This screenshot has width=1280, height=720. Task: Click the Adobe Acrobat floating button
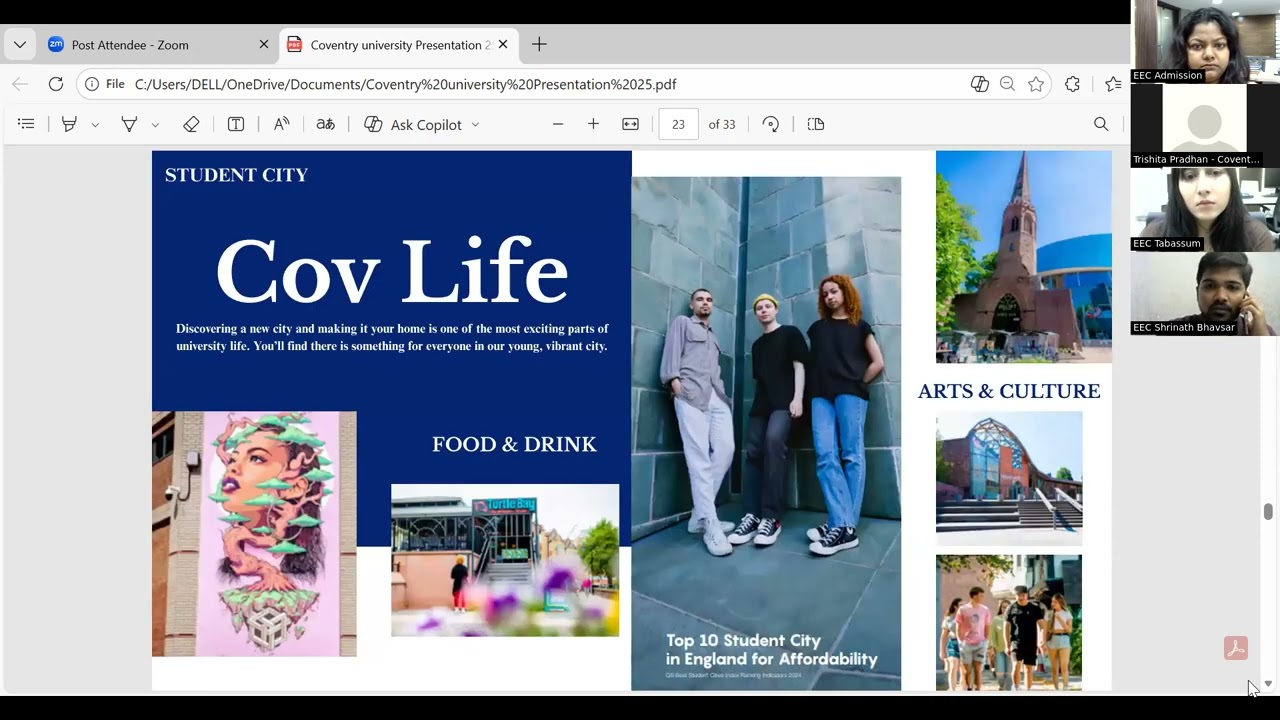(x=1236, y=648)
